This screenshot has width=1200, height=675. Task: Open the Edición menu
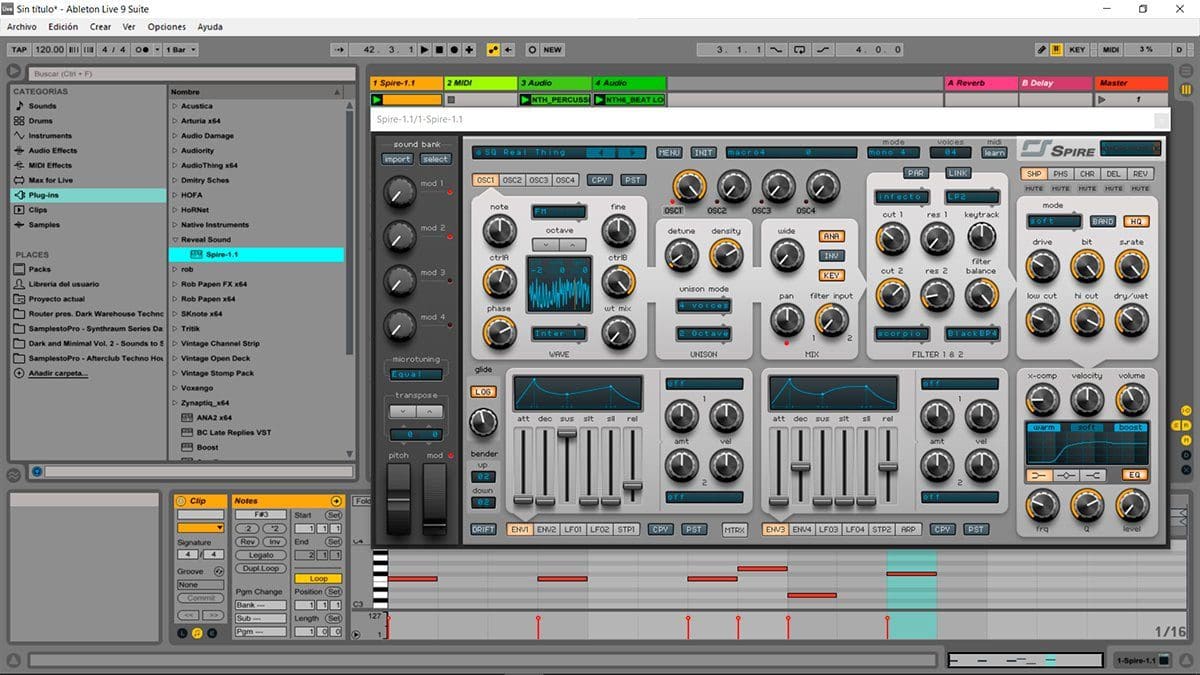63,27
